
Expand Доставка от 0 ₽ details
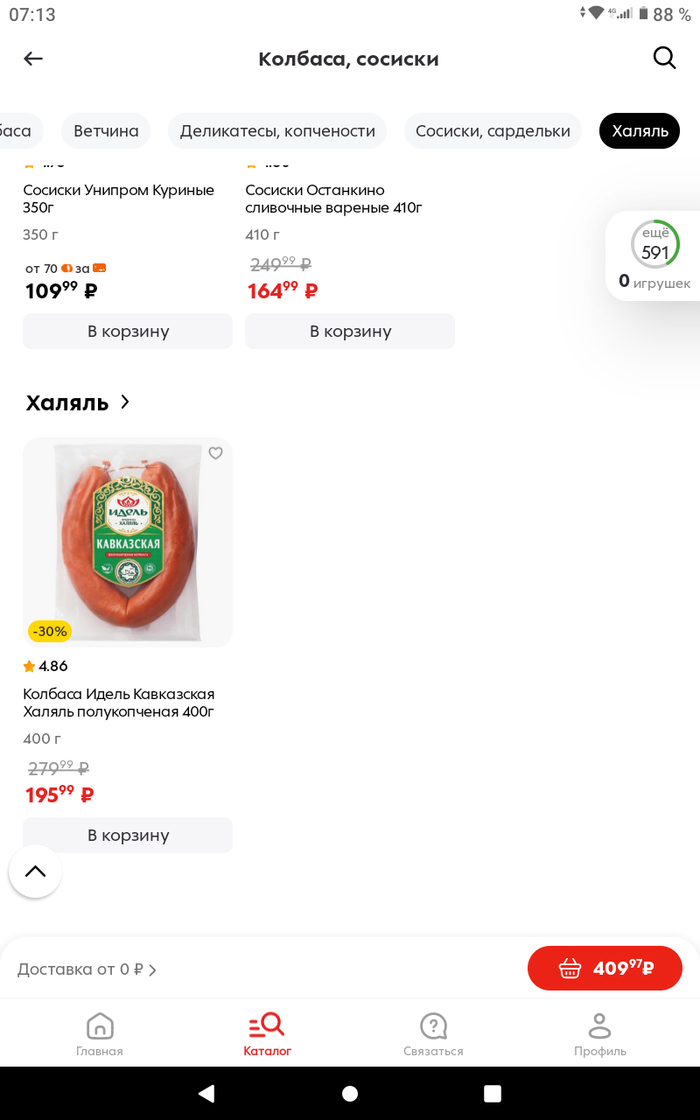[x=87, y=969]
